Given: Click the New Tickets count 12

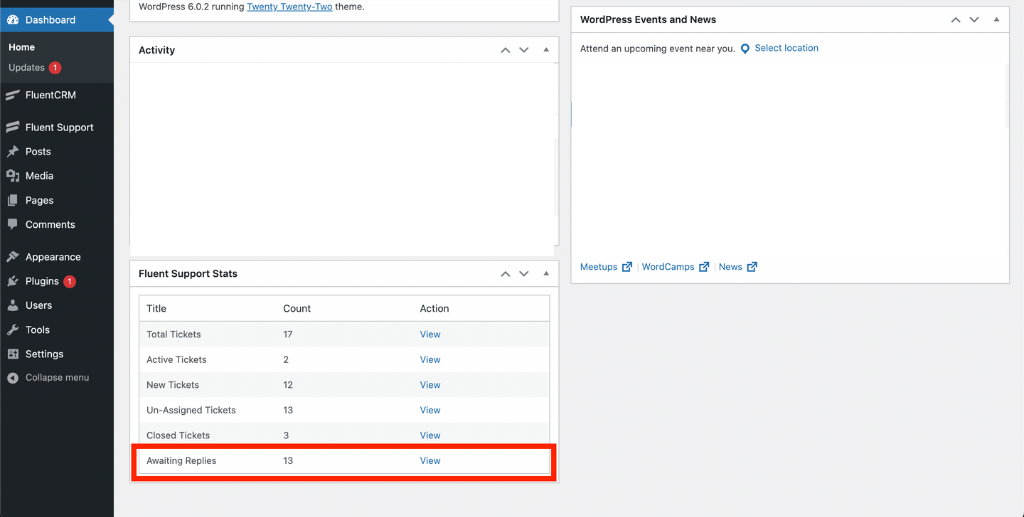Looking at the screenshot, I should [x=287, y=385].
